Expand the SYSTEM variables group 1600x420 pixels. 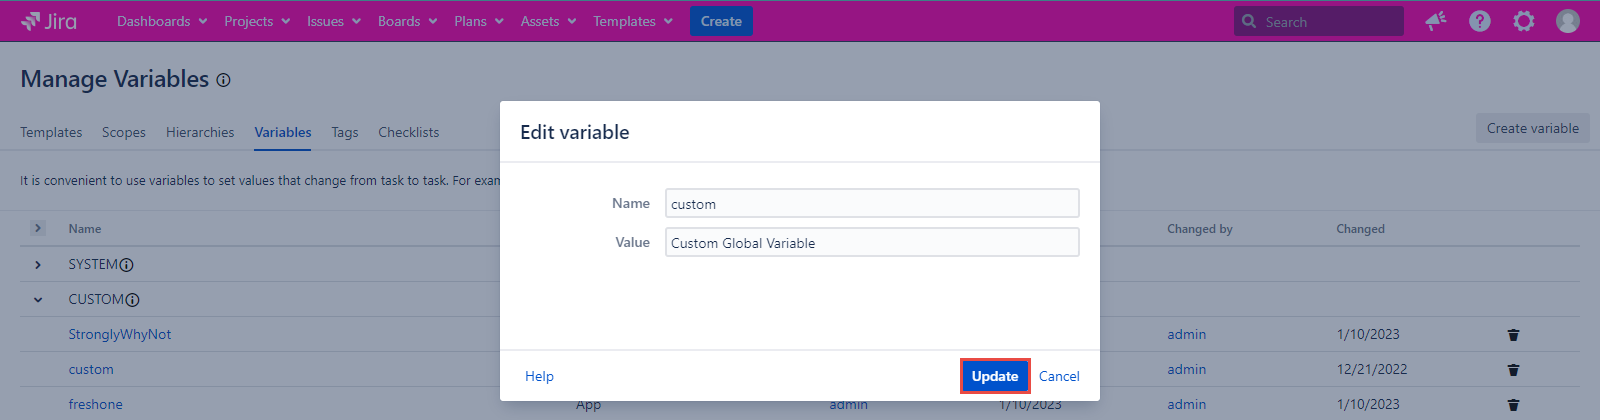38,265
